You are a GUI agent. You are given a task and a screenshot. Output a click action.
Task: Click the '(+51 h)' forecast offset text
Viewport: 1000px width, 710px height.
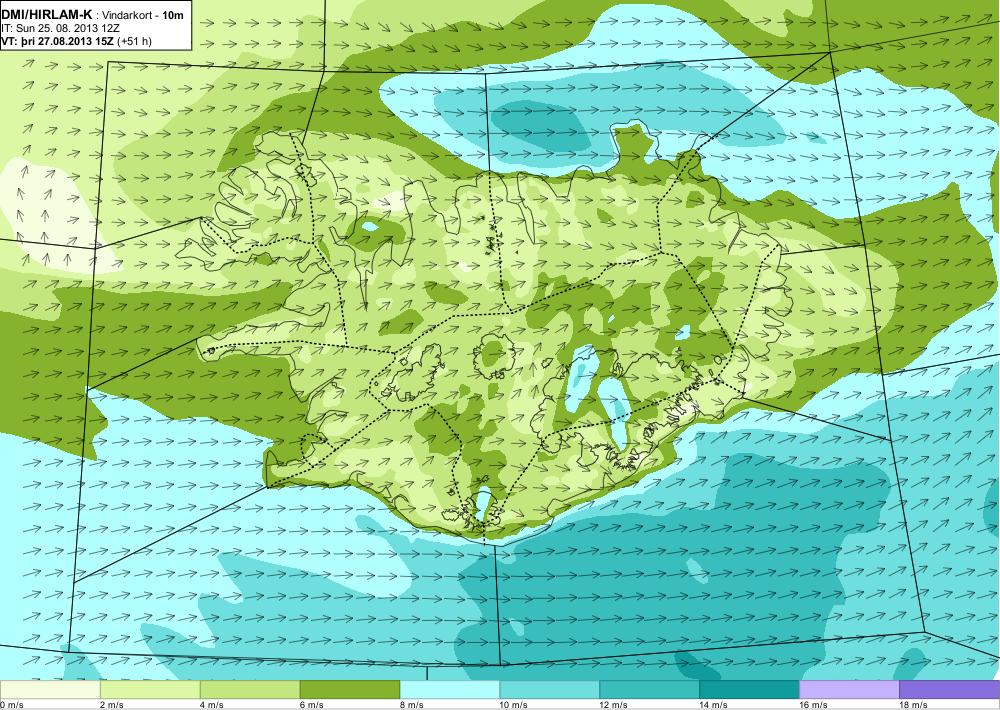pos(136,41)
